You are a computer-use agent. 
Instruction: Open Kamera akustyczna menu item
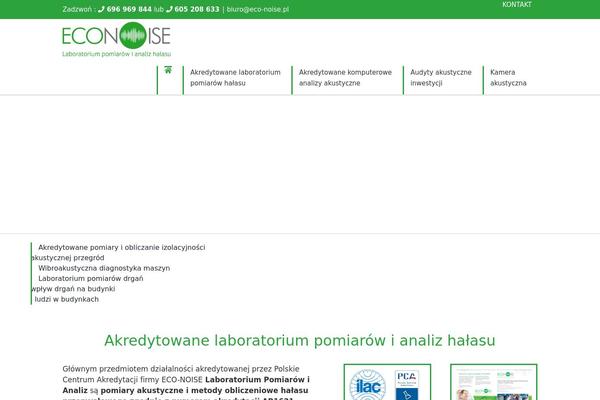(x=508, y=78)
